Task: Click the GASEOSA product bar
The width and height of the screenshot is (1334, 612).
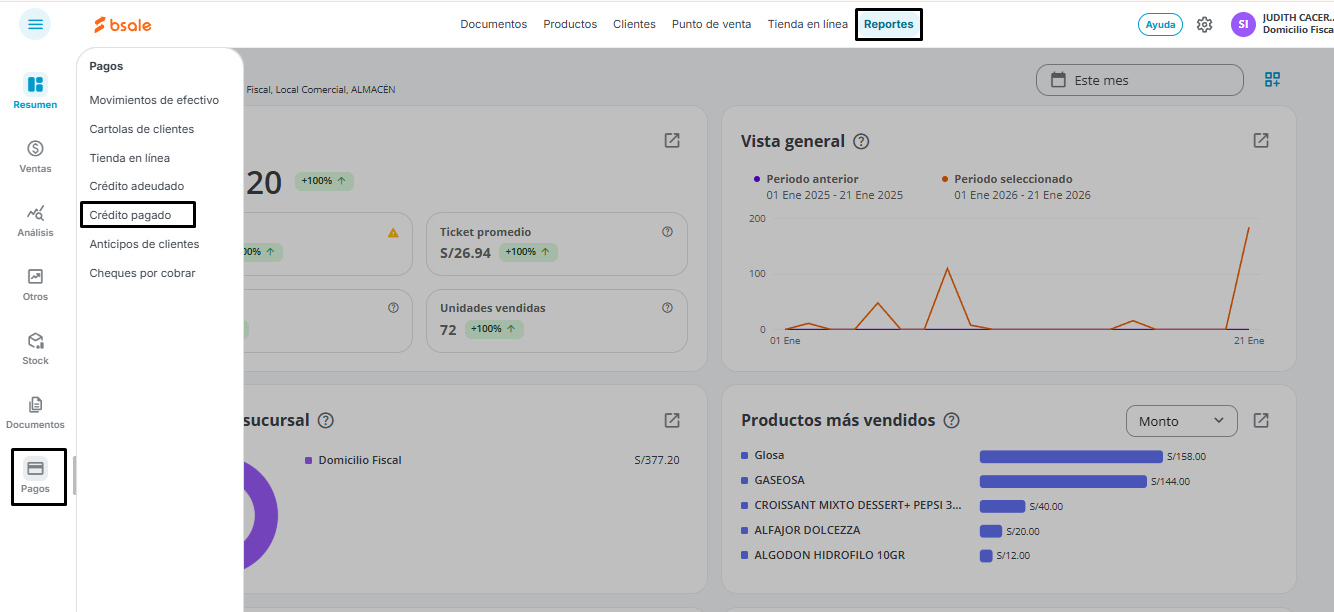Action: coord(1063,481)
